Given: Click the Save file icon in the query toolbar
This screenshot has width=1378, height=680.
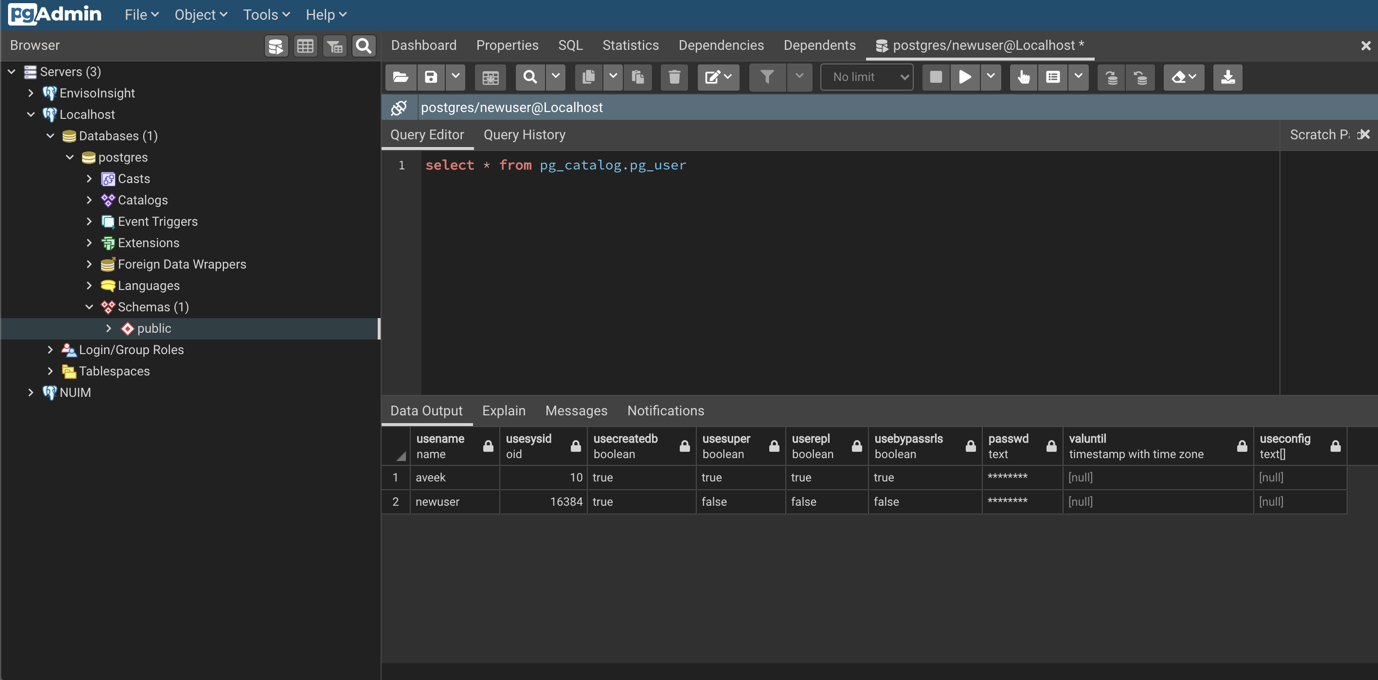Looking at the screenshot, I should (x=430, y=77).
